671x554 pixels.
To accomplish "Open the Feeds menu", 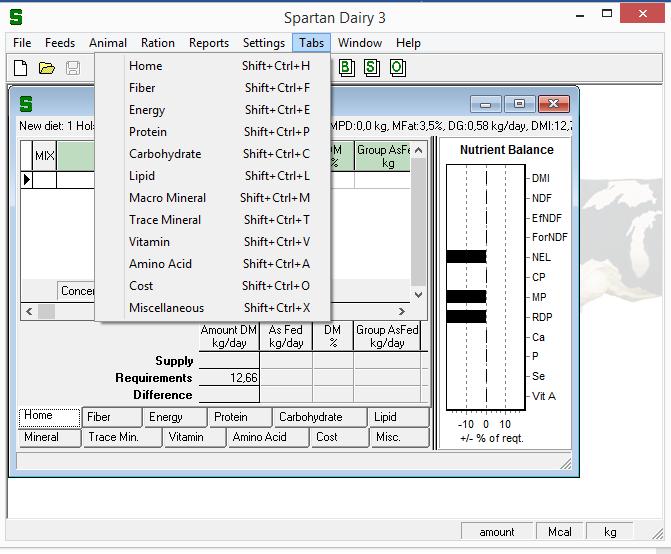I will [60, 43].
